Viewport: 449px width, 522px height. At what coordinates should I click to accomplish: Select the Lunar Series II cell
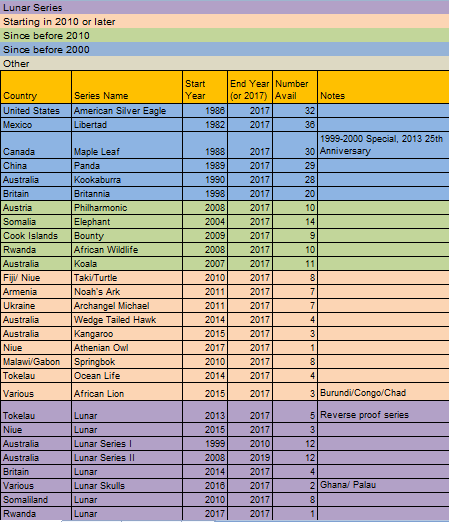click(127, 458)
